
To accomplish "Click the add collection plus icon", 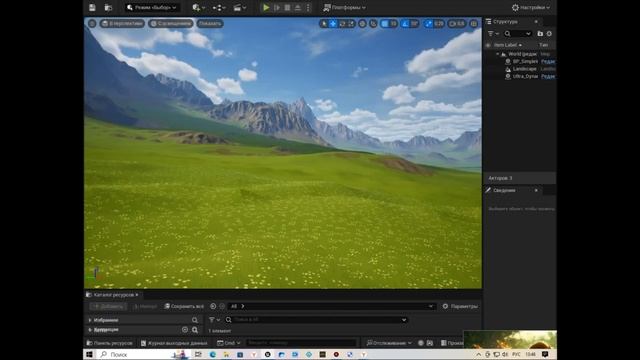I will coord(185,330).
